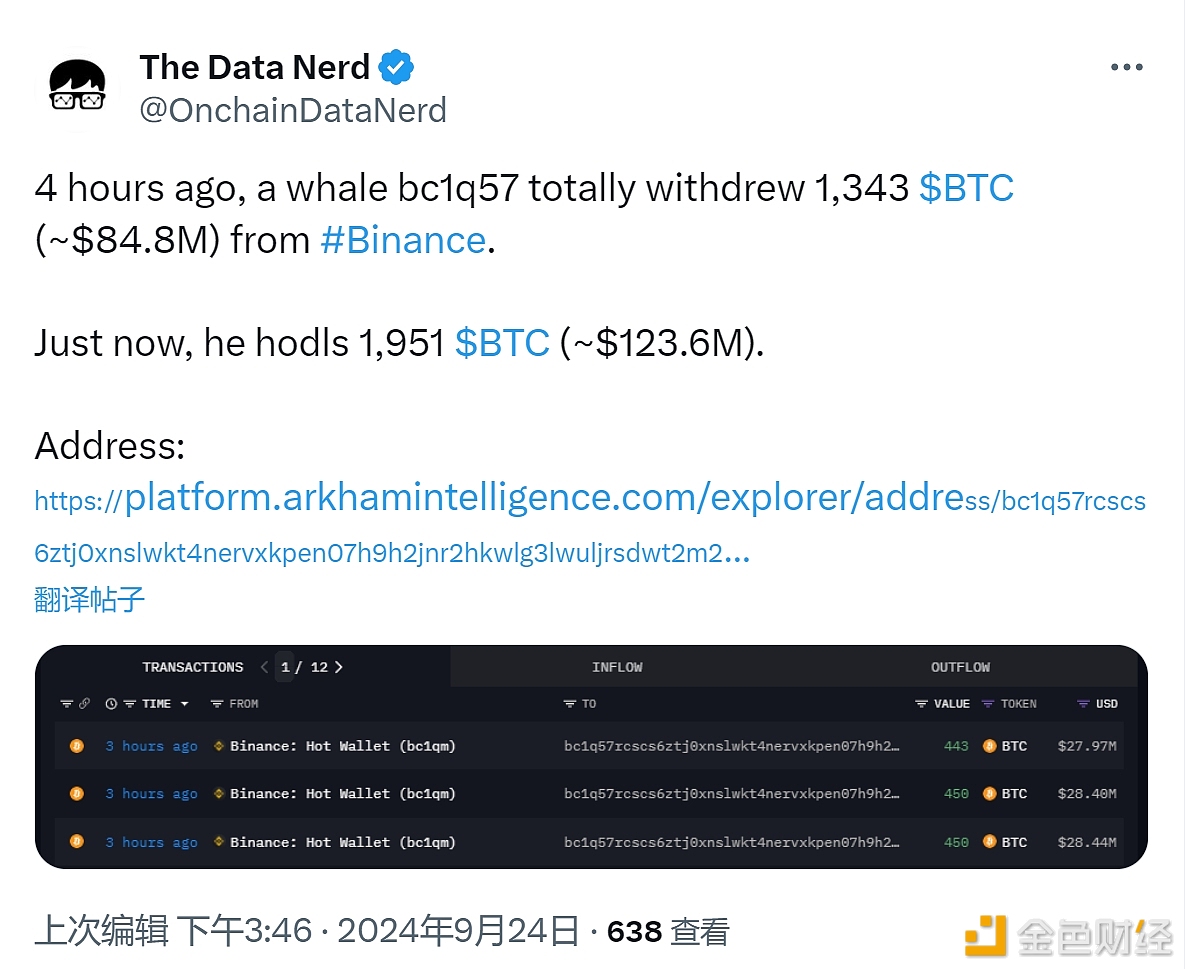This screenshot has height=969, width=1185.
Task: Click the Binance hot wallet diamond icon
Action: coord(218,745)
